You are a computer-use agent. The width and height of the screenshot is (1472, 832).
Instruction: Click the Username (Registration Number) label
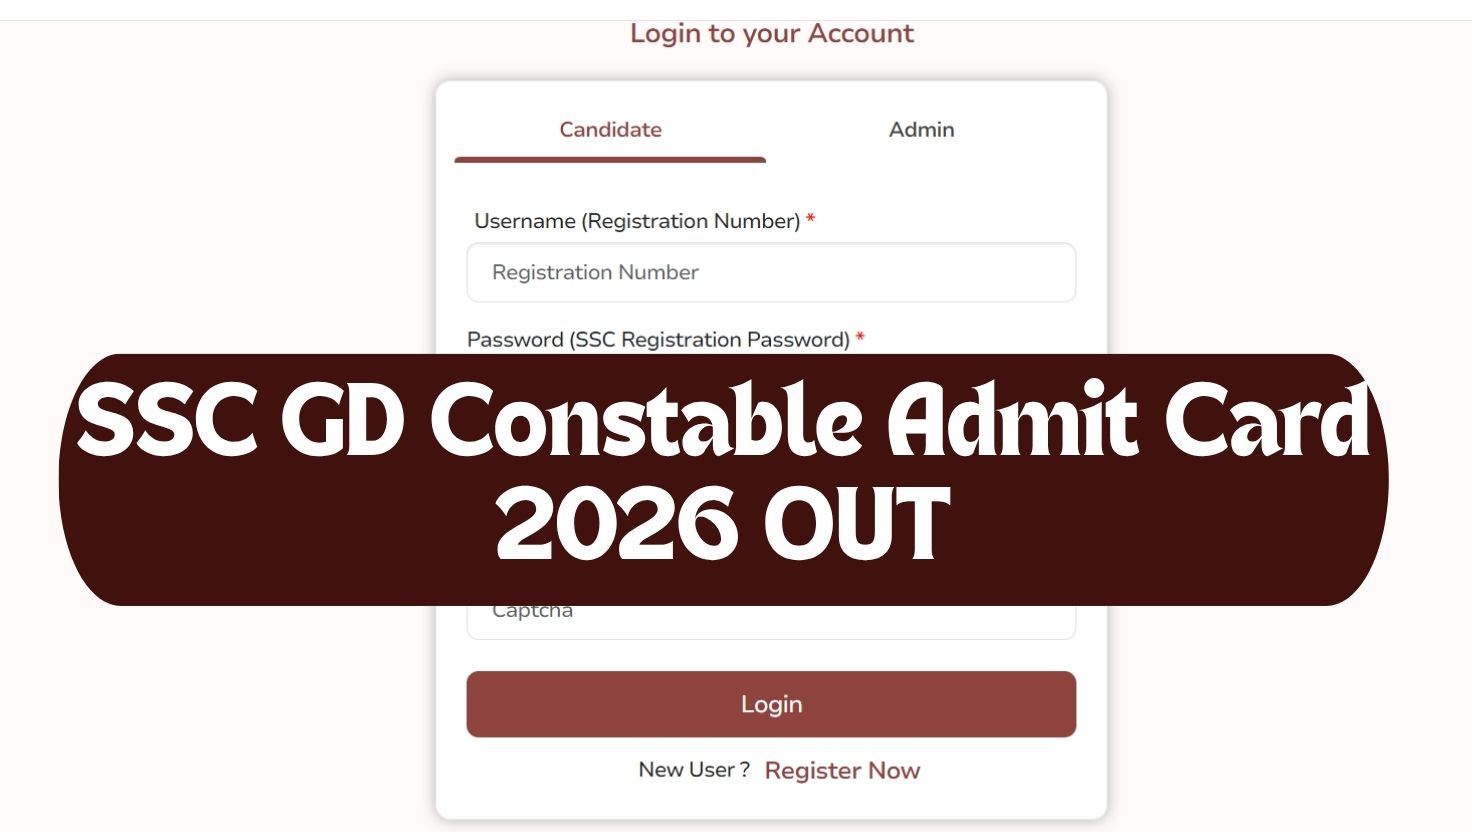coord(637,221)
